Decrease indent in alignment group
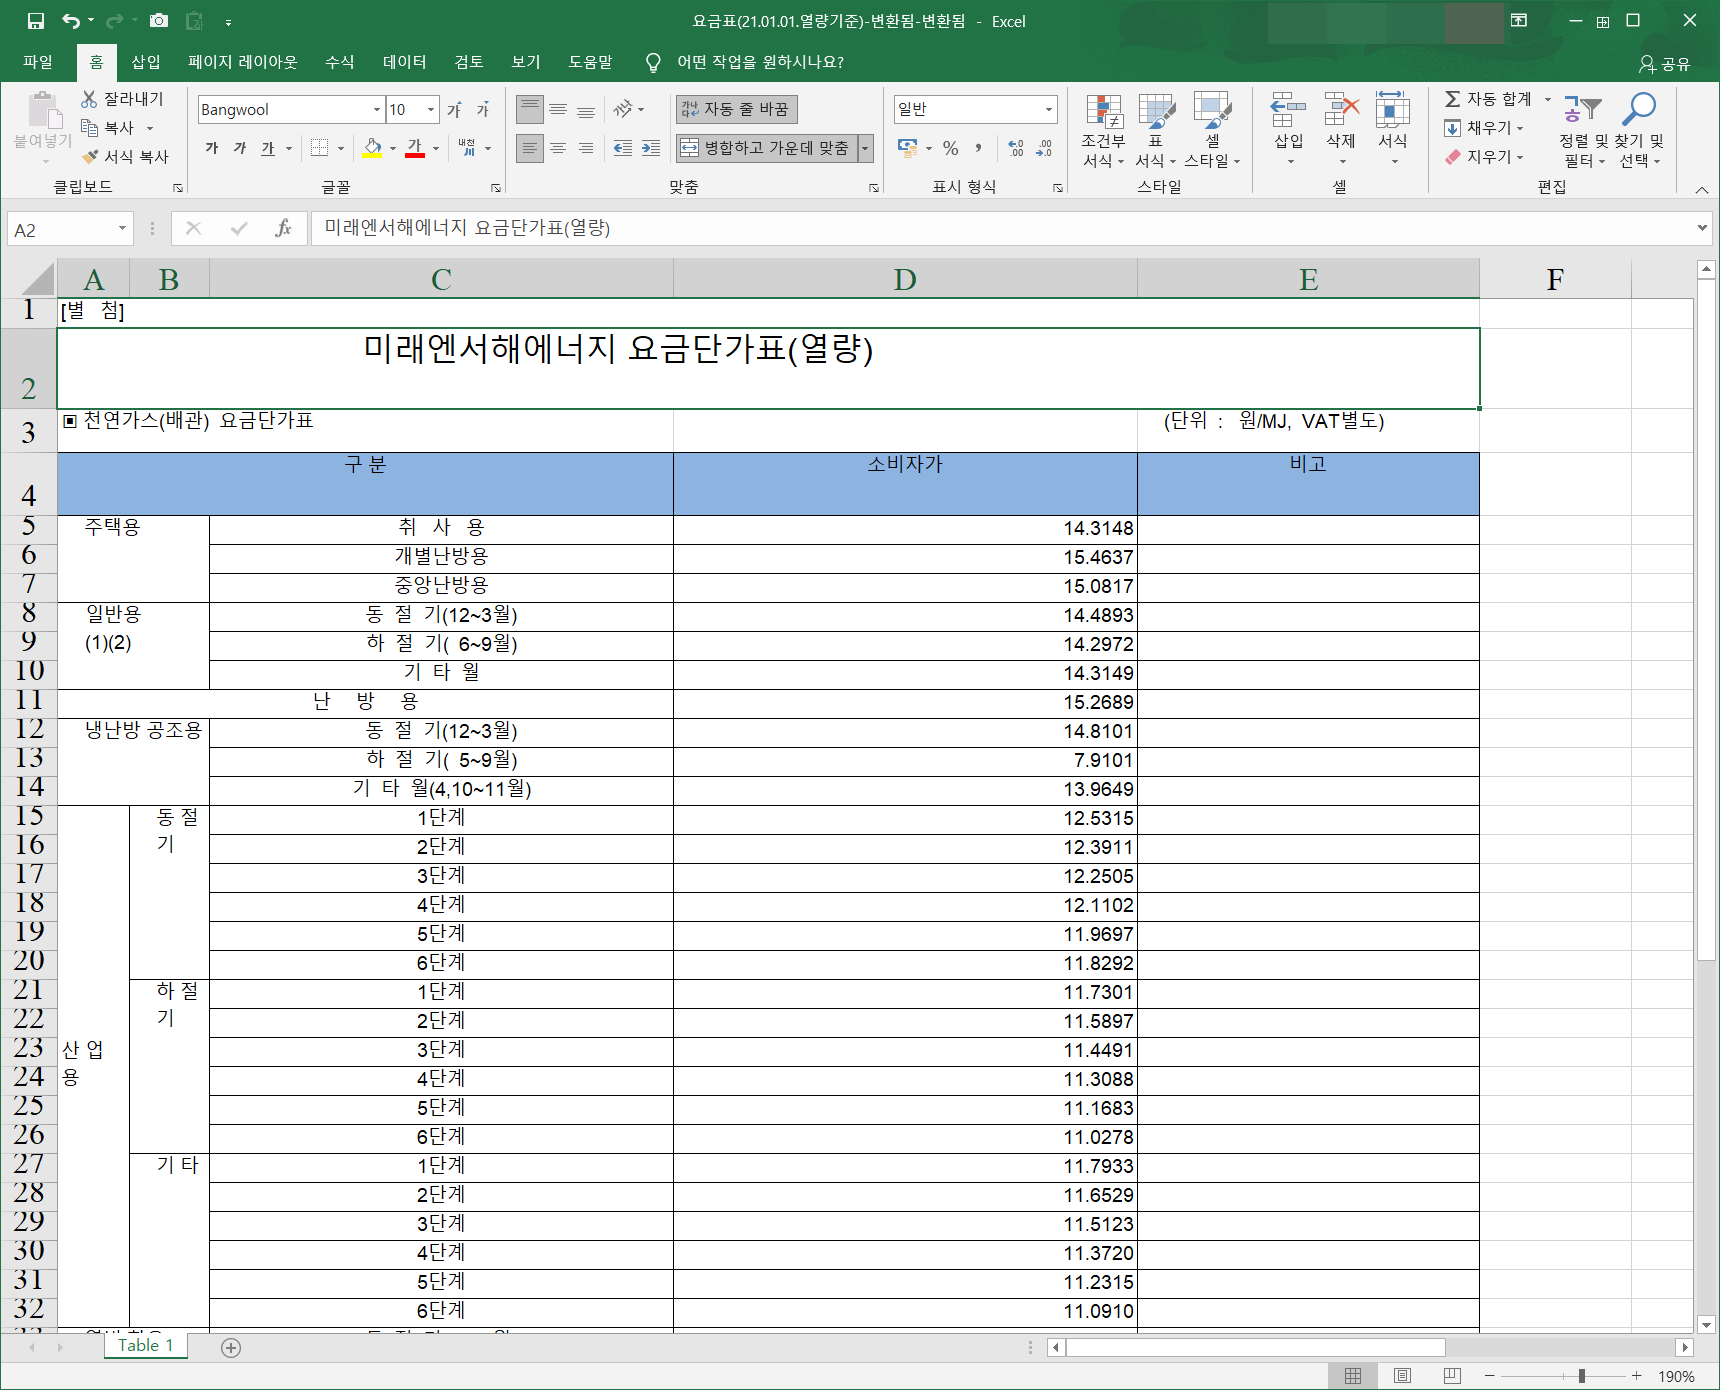This screenshot has width=1720, height=1390. point(623,148)
